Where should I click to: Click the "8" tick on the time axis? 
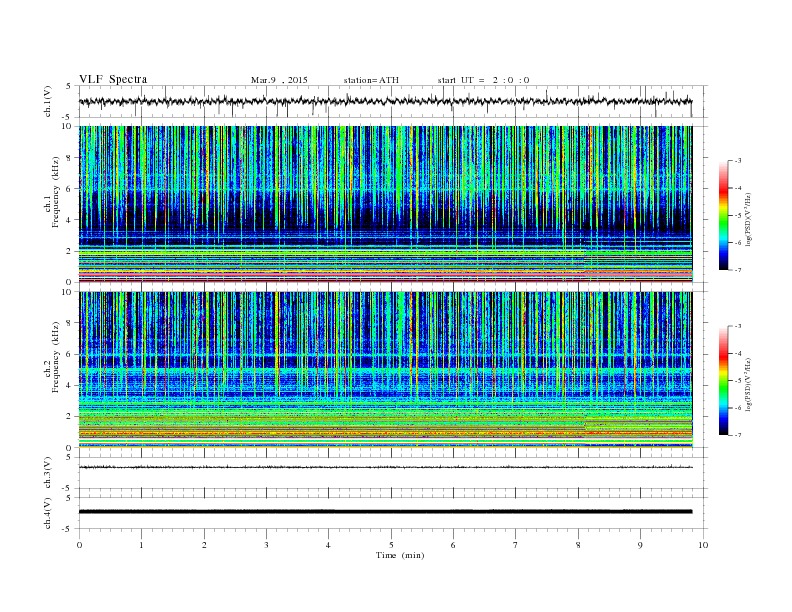click(578, 545)
